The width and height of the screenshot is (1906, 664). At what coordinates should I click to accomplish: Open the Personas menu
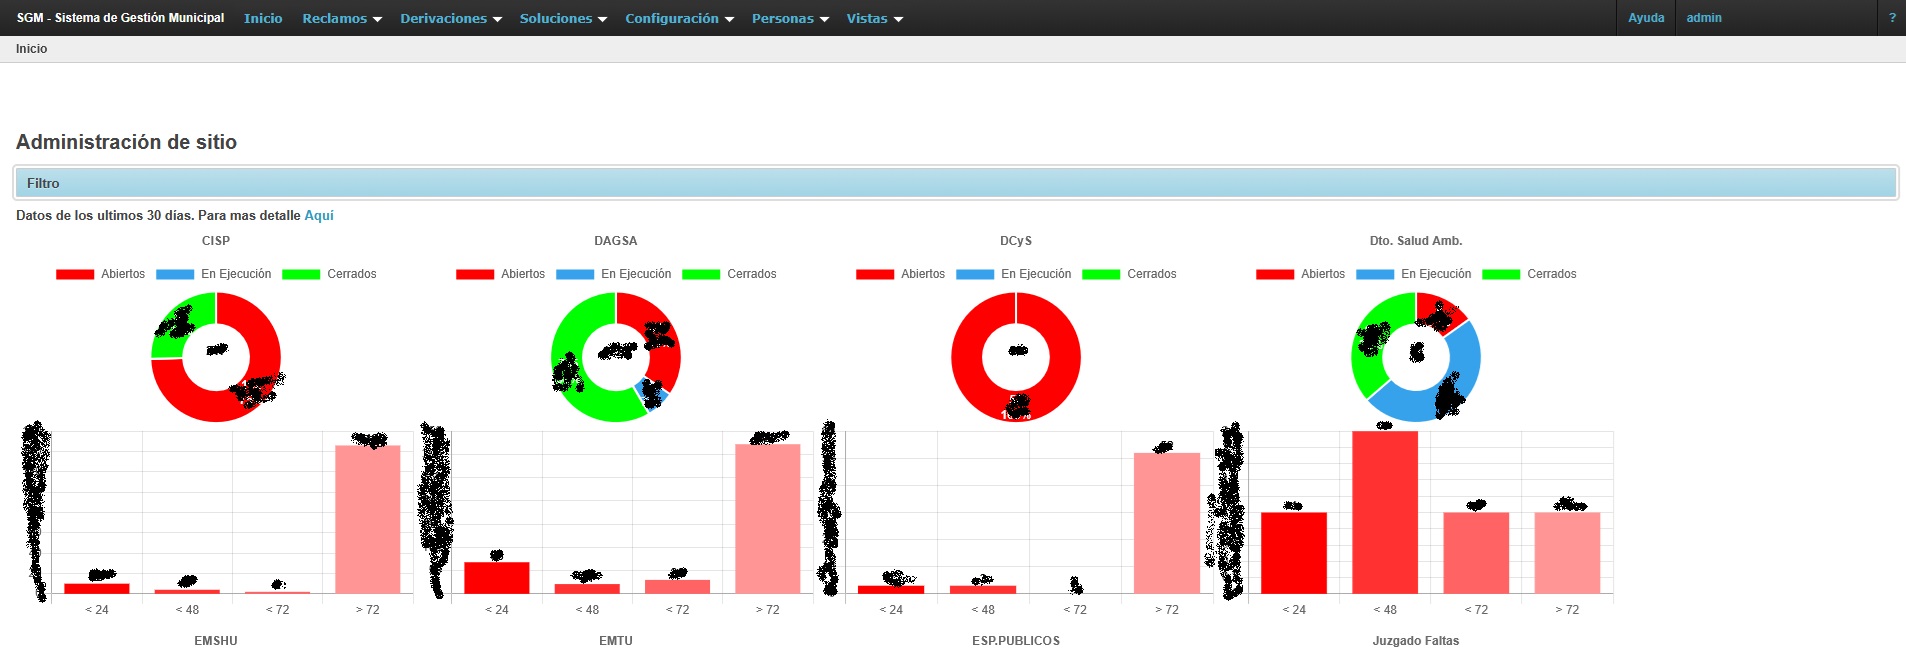click(x=790, y=18)
